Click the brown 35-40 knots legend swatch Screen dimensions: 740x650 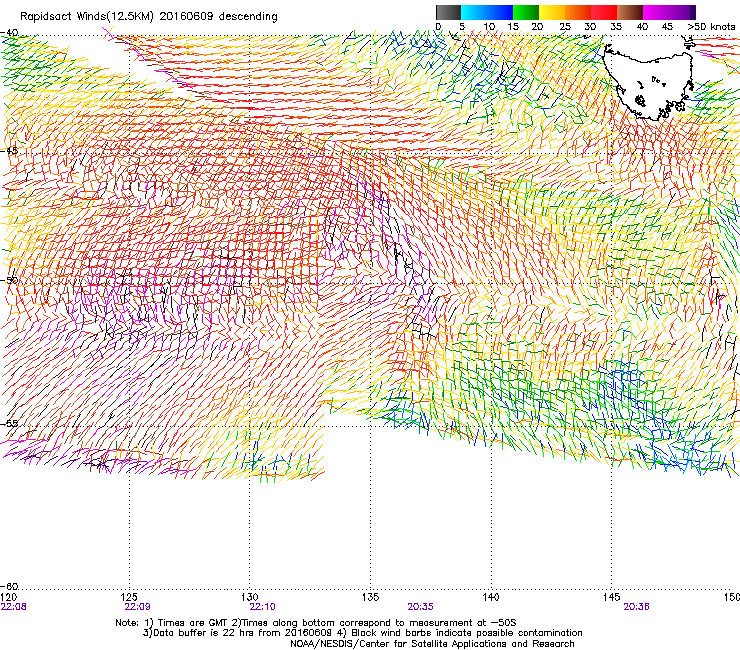pyautogui.click(x=630, y=12)
